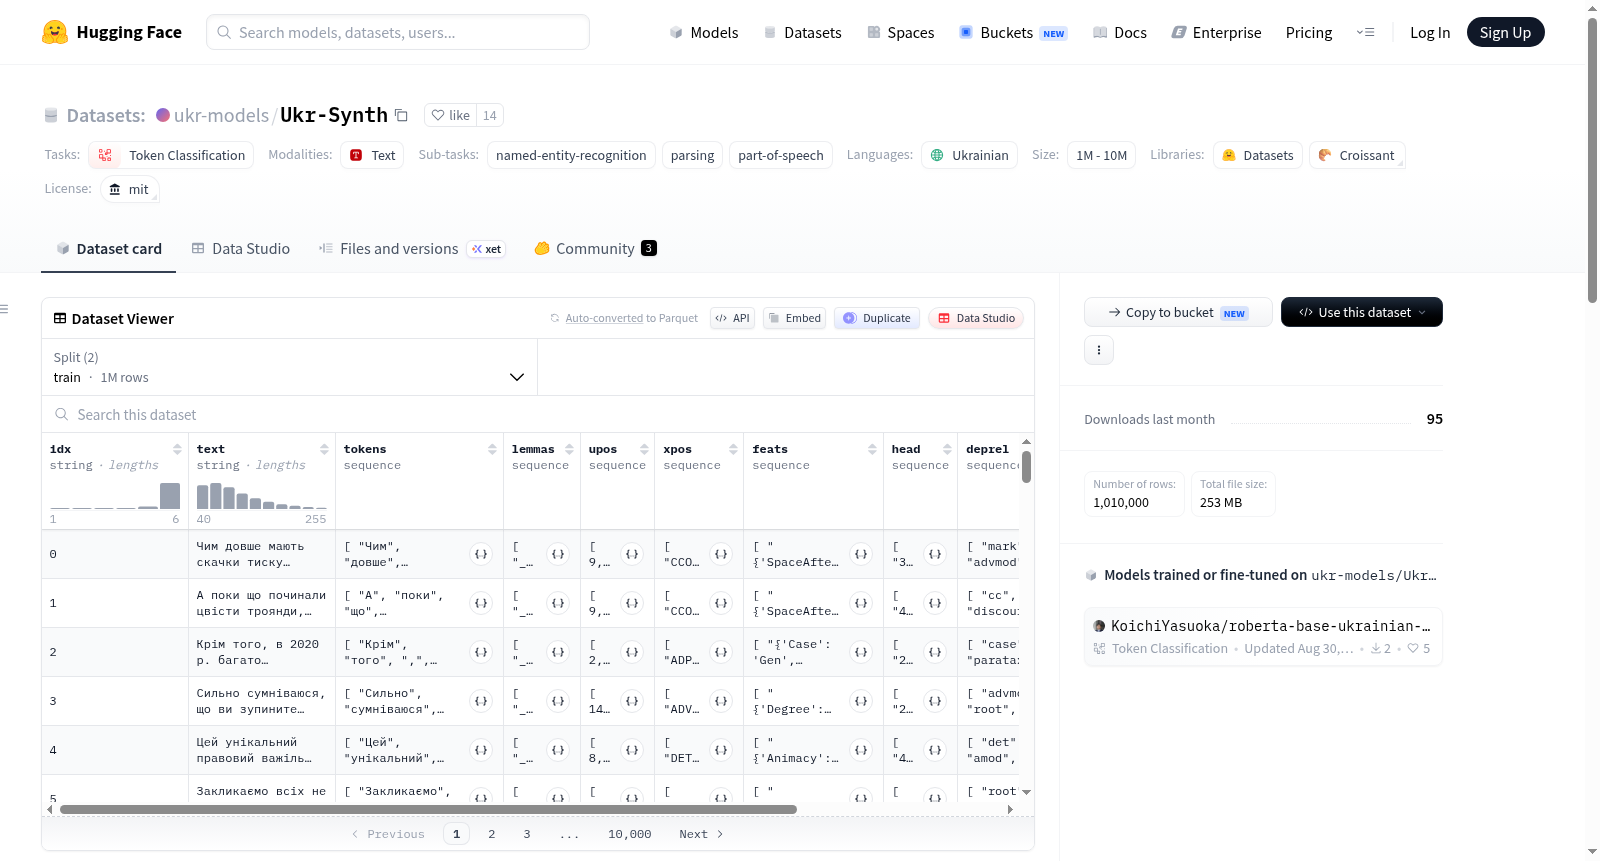Open the left sidebar hamburger icon

tap(4, 309)
